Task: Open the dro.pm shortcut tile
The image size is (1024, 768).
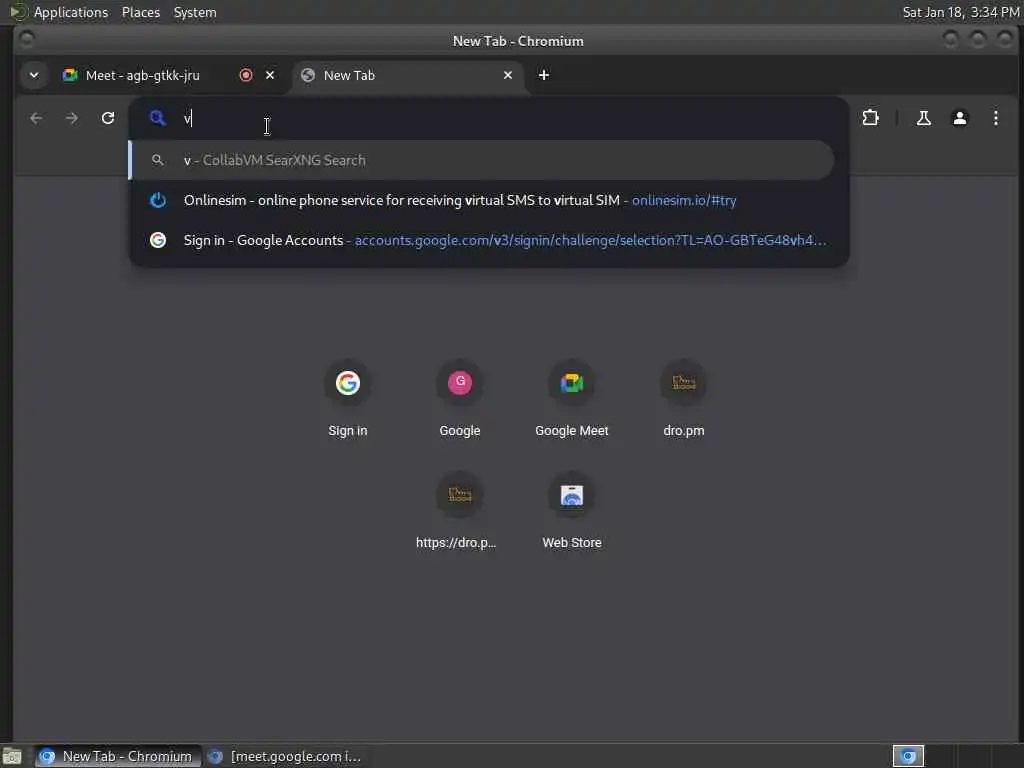Action: pyautogui.click(x=684, y=398)
